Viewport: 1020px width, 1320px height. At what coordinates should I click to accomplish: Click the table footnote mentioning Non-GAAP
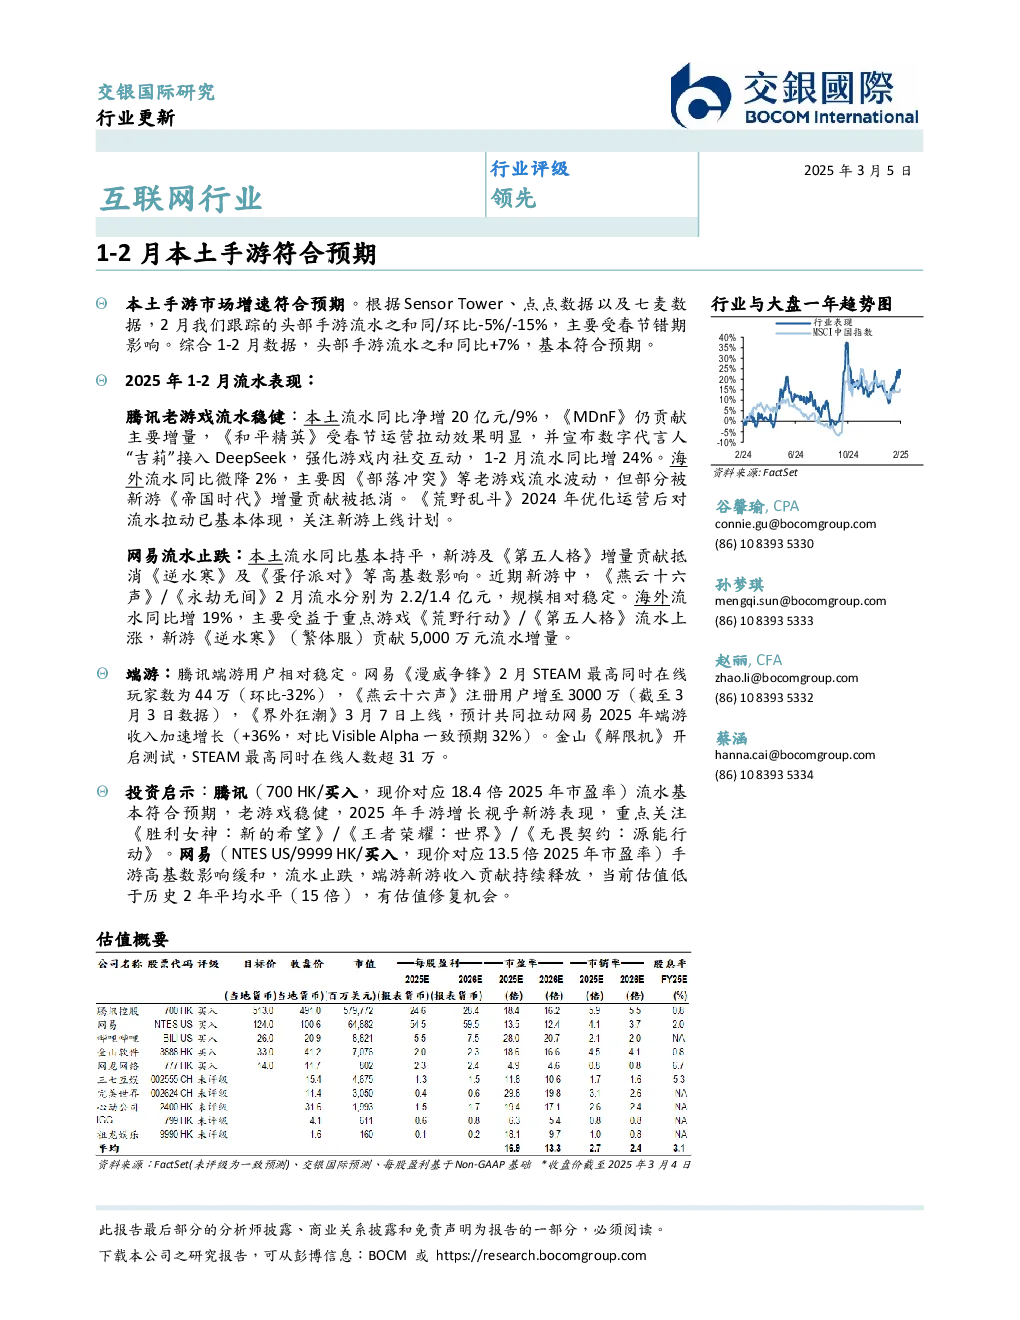point(394,1165)
